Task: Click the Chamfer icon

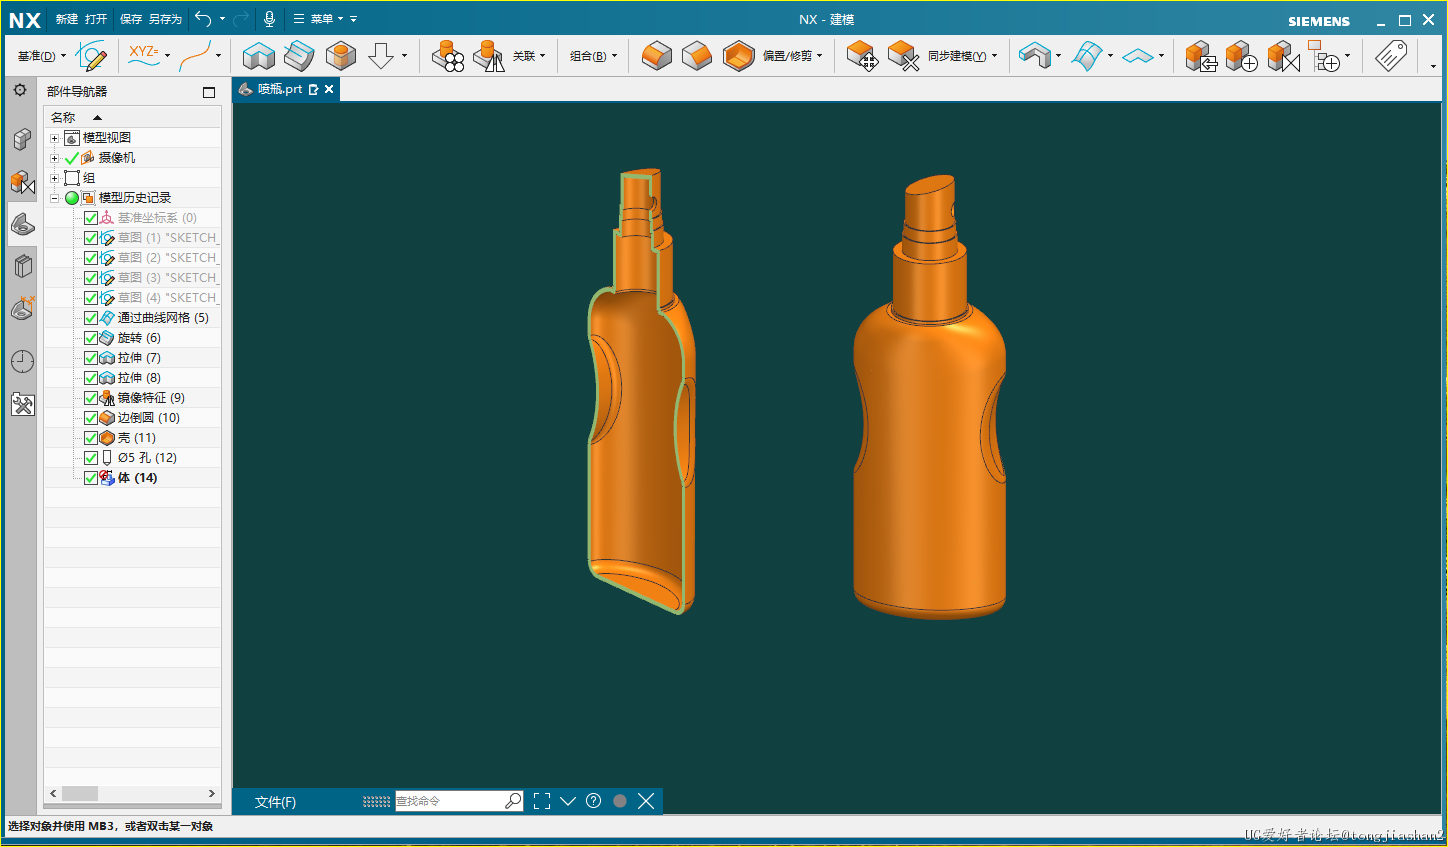Action: (x=697, y=56)
